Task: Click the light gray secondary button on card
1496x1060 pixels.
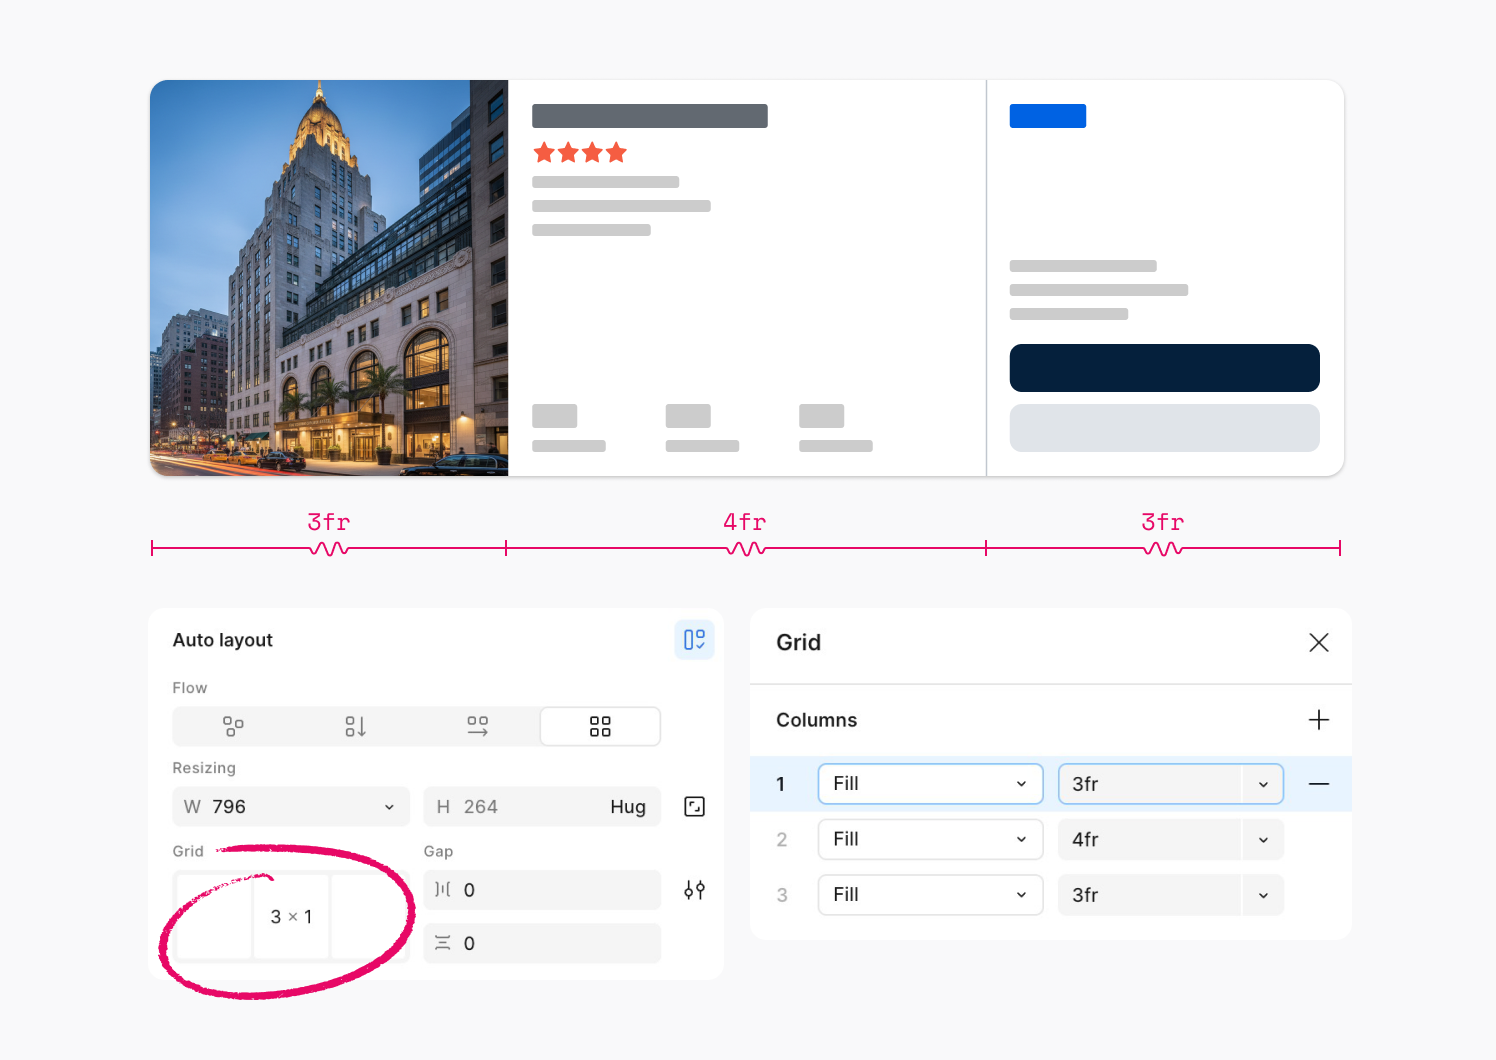Action: (x=1165, y=428)
